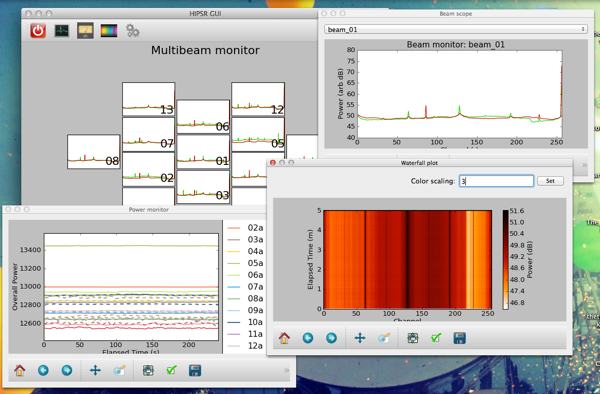Go forward to next view in Power monitor
This screenshot has height=394, width=600.
click(67, 370)
